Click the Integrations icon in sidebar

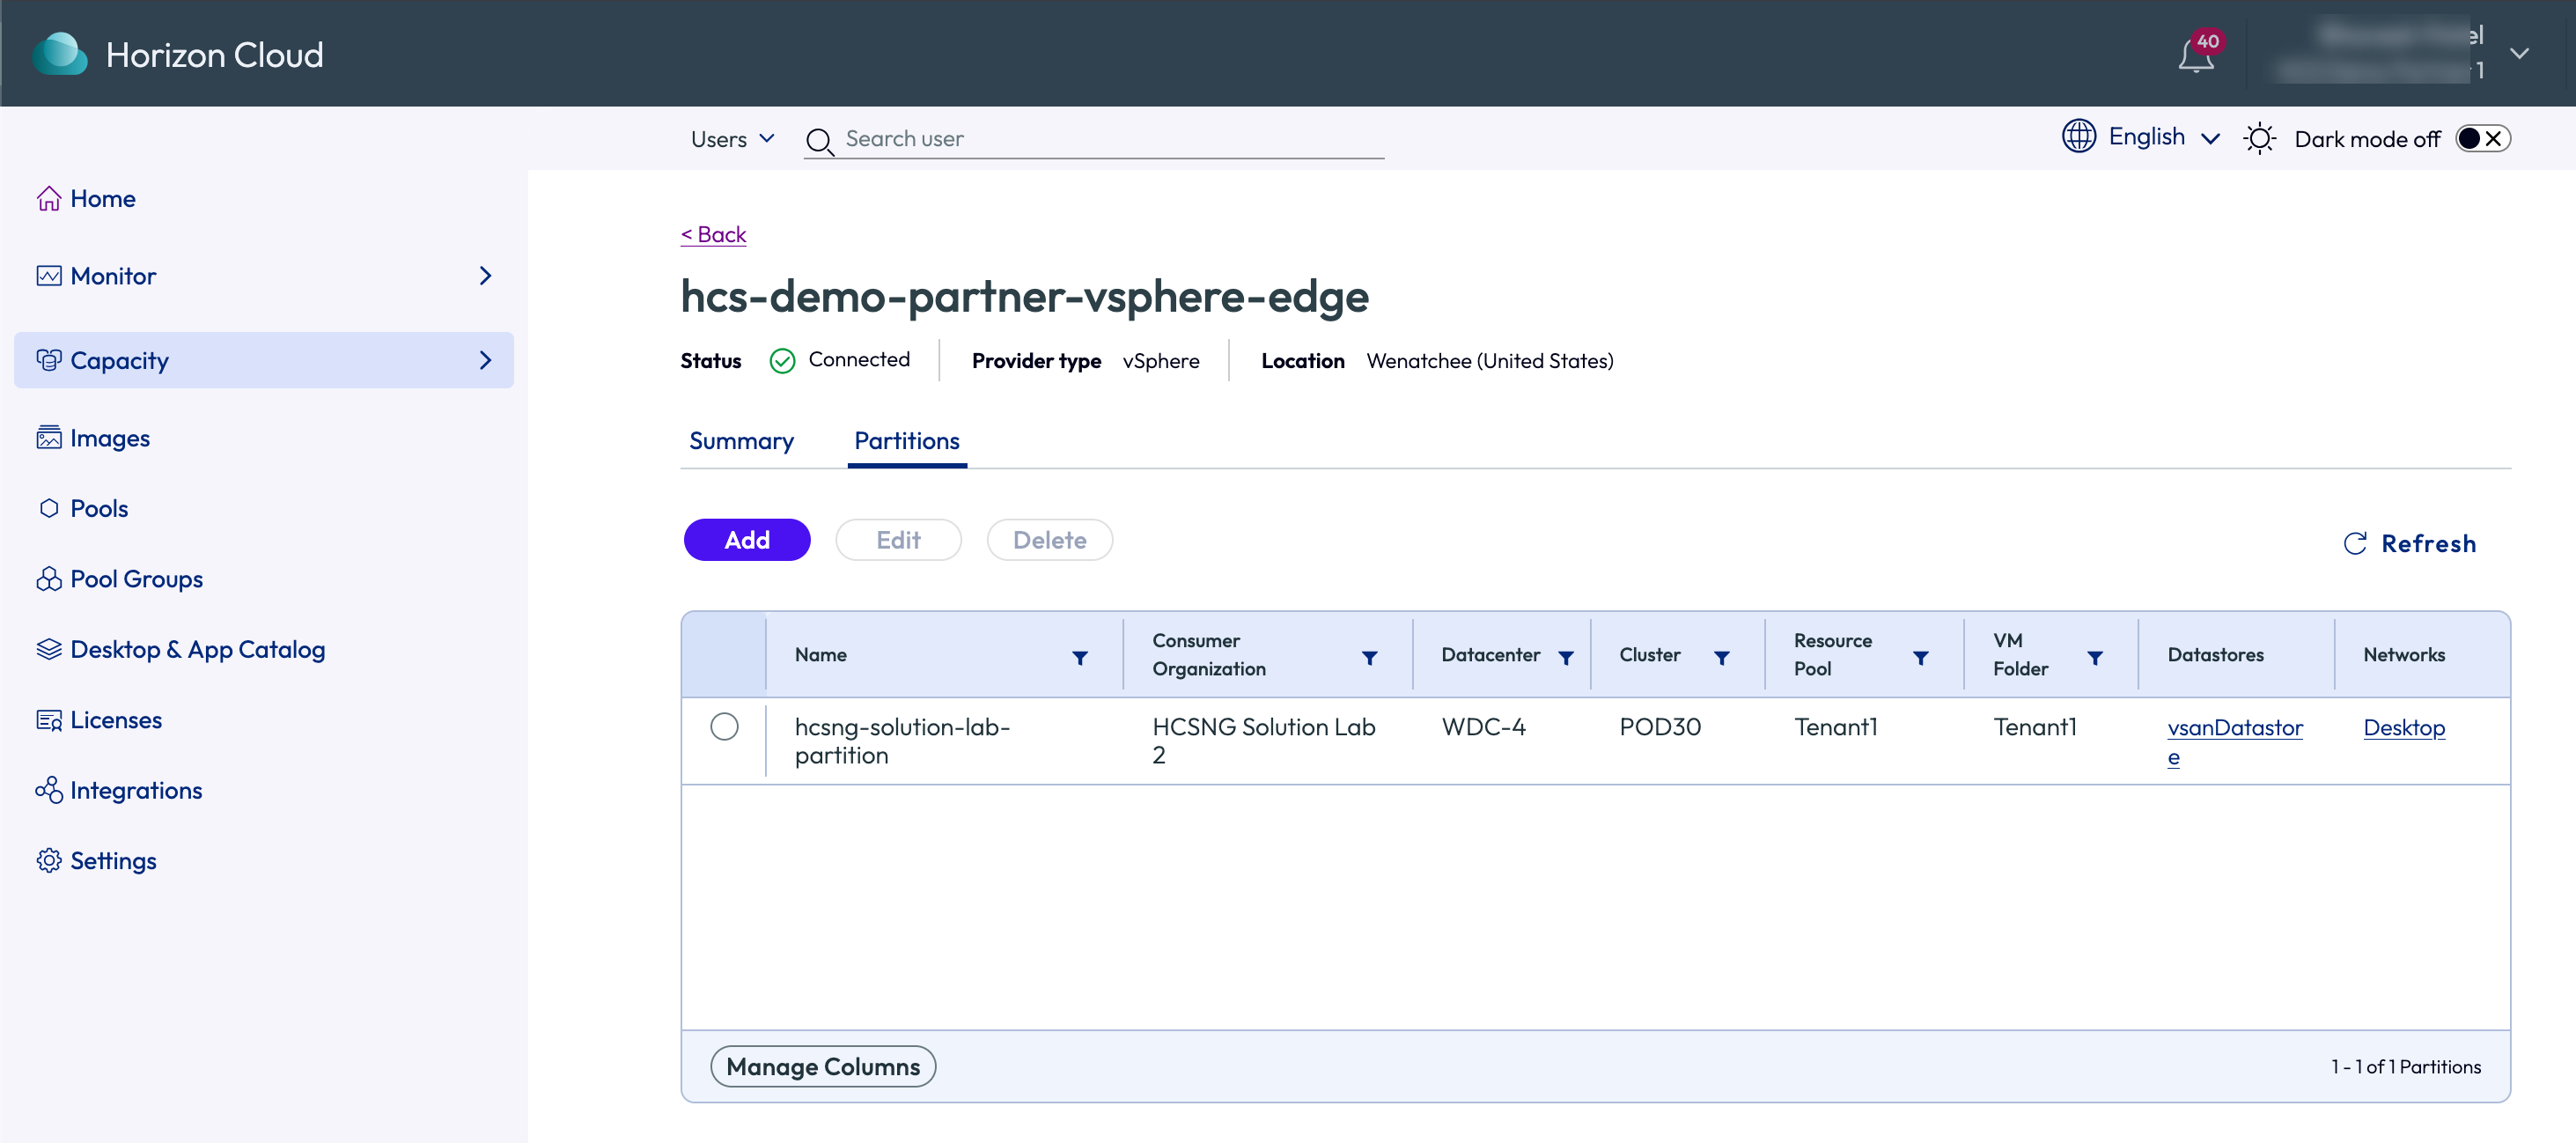pyautogui.click(x=49, y=790)
